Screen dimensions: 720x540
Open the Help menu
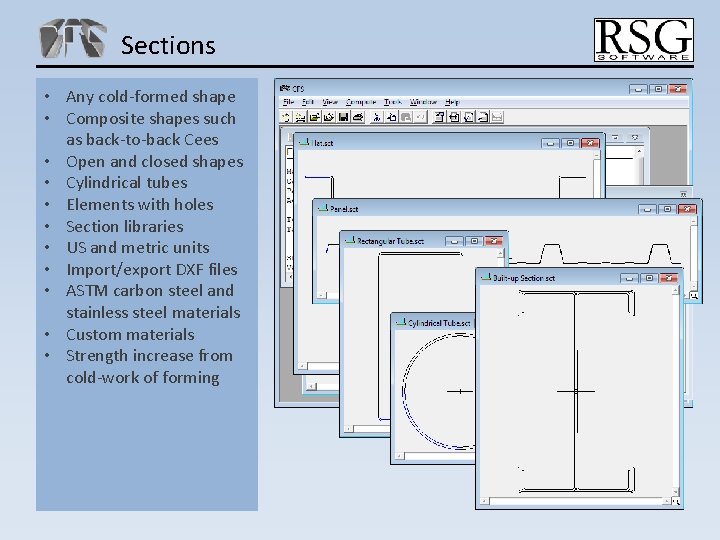(x=452, y=102)
